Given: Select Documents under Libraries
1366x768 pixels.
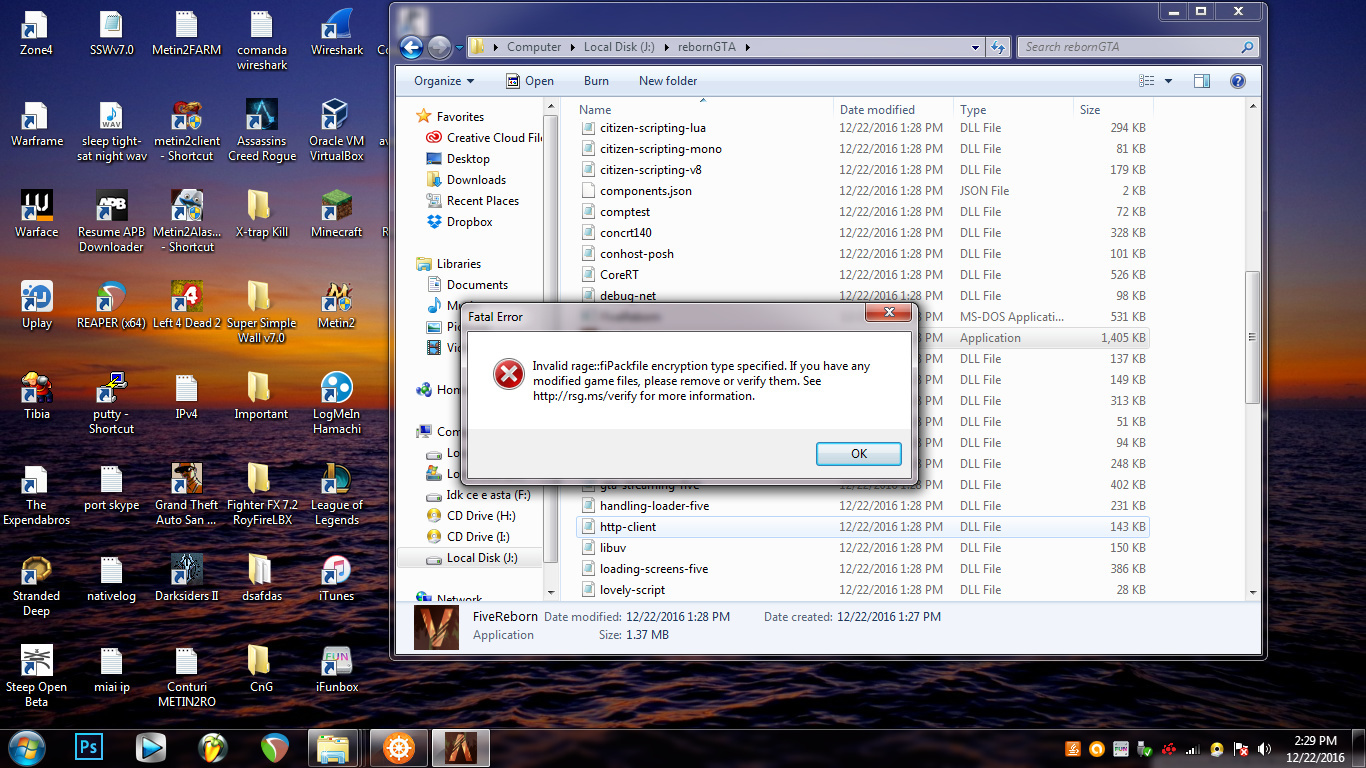Looking at the screenshot, I should 477,285.
